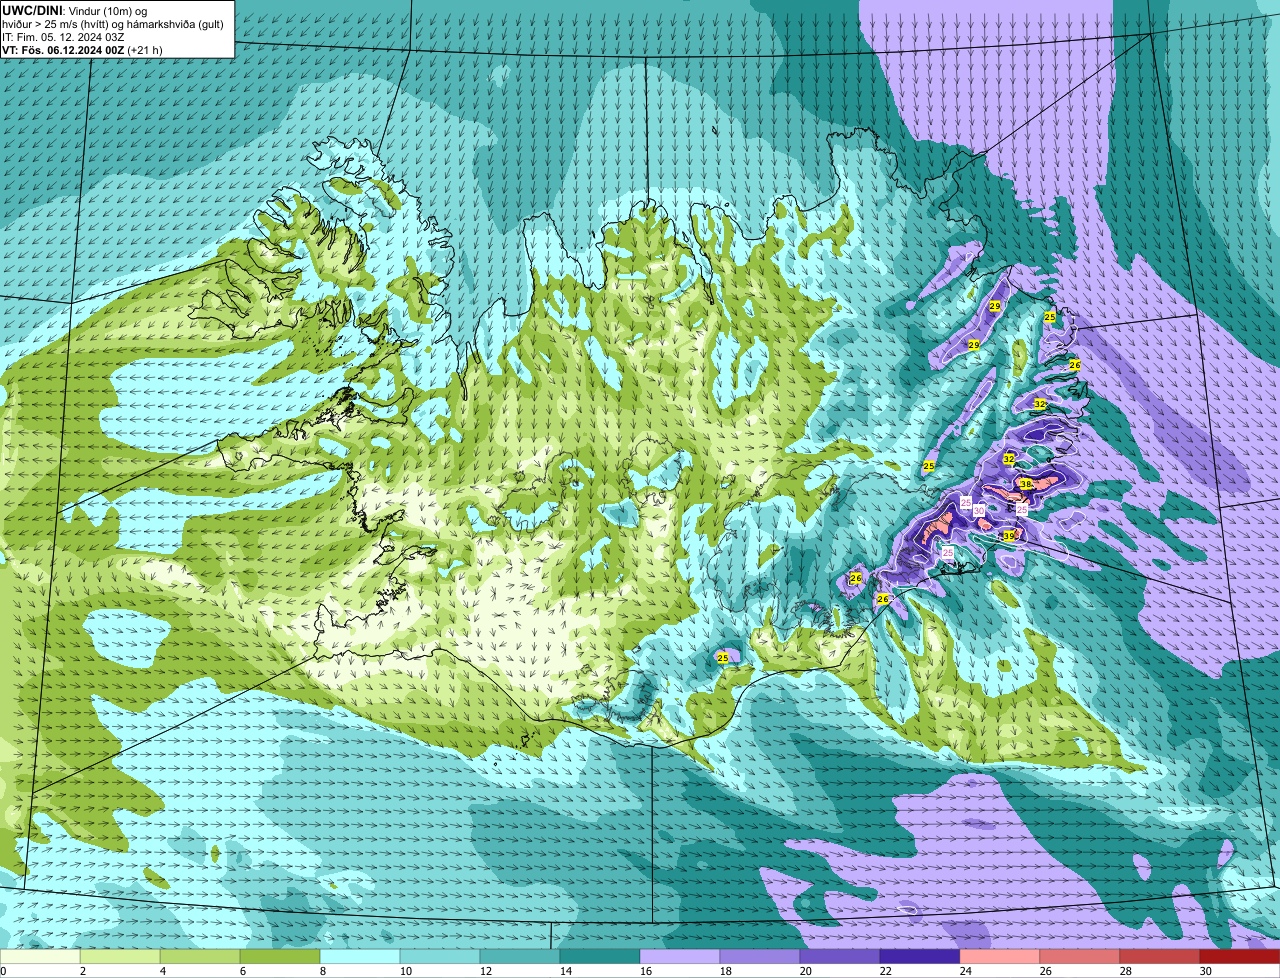Click the "12" tick label on color scale
The width and height of the screenshot is (1280, 978).
486,971
